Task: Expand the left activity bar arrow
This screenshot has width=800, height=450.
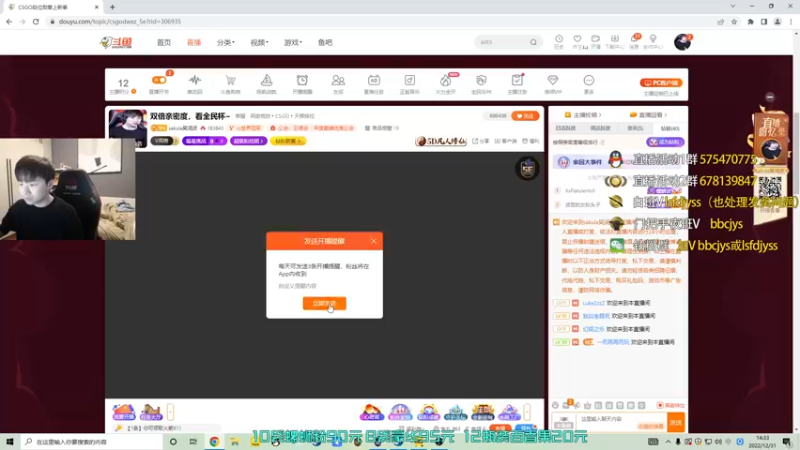Action: click(170, 412)
